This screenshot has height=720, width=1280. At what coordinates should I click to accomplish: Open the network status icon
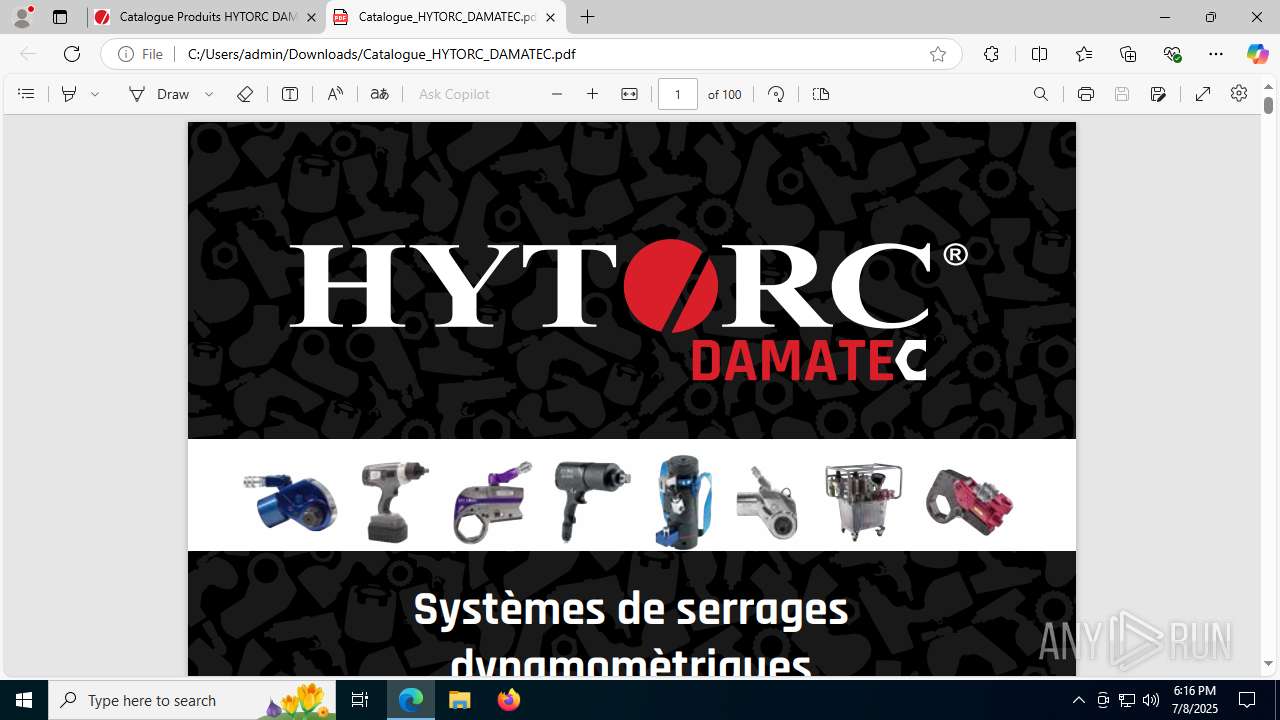tap(1127, 700)
